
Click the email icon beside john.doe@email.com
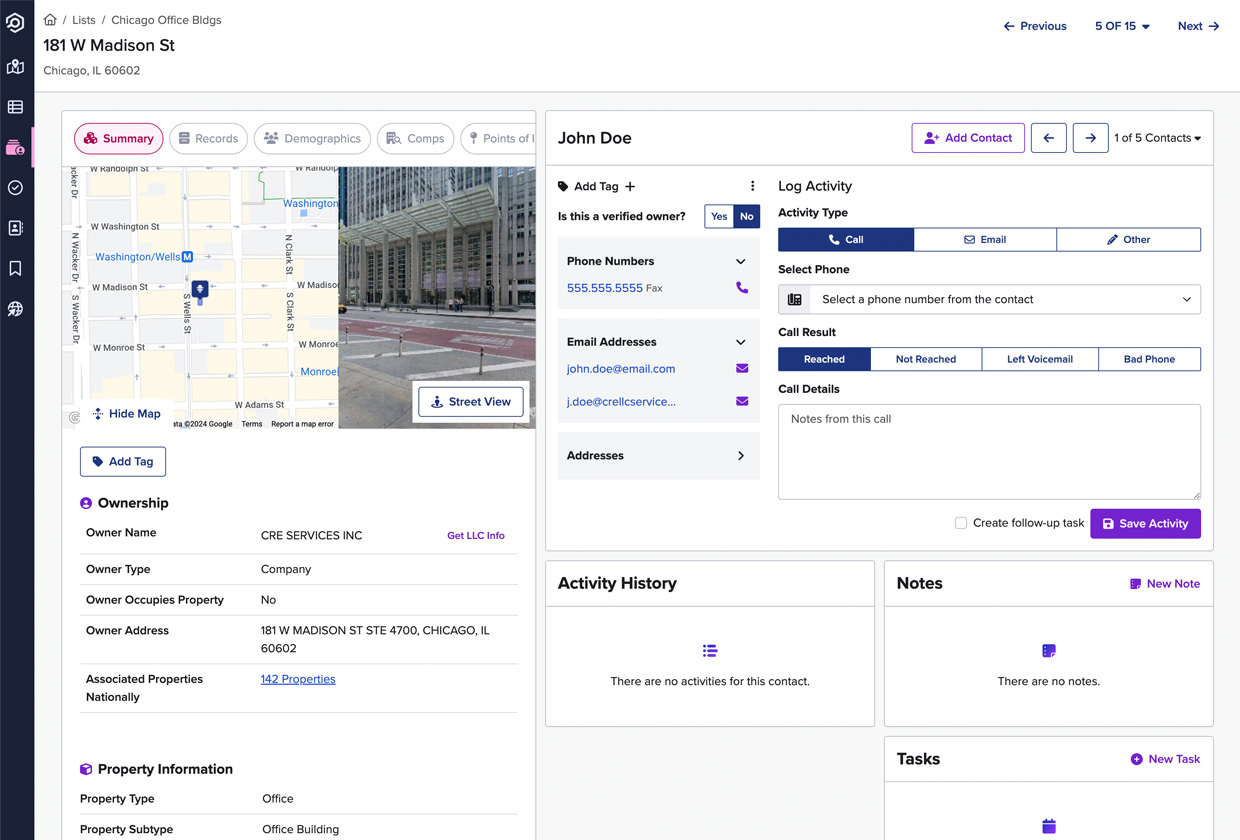[x=741, y=369]
